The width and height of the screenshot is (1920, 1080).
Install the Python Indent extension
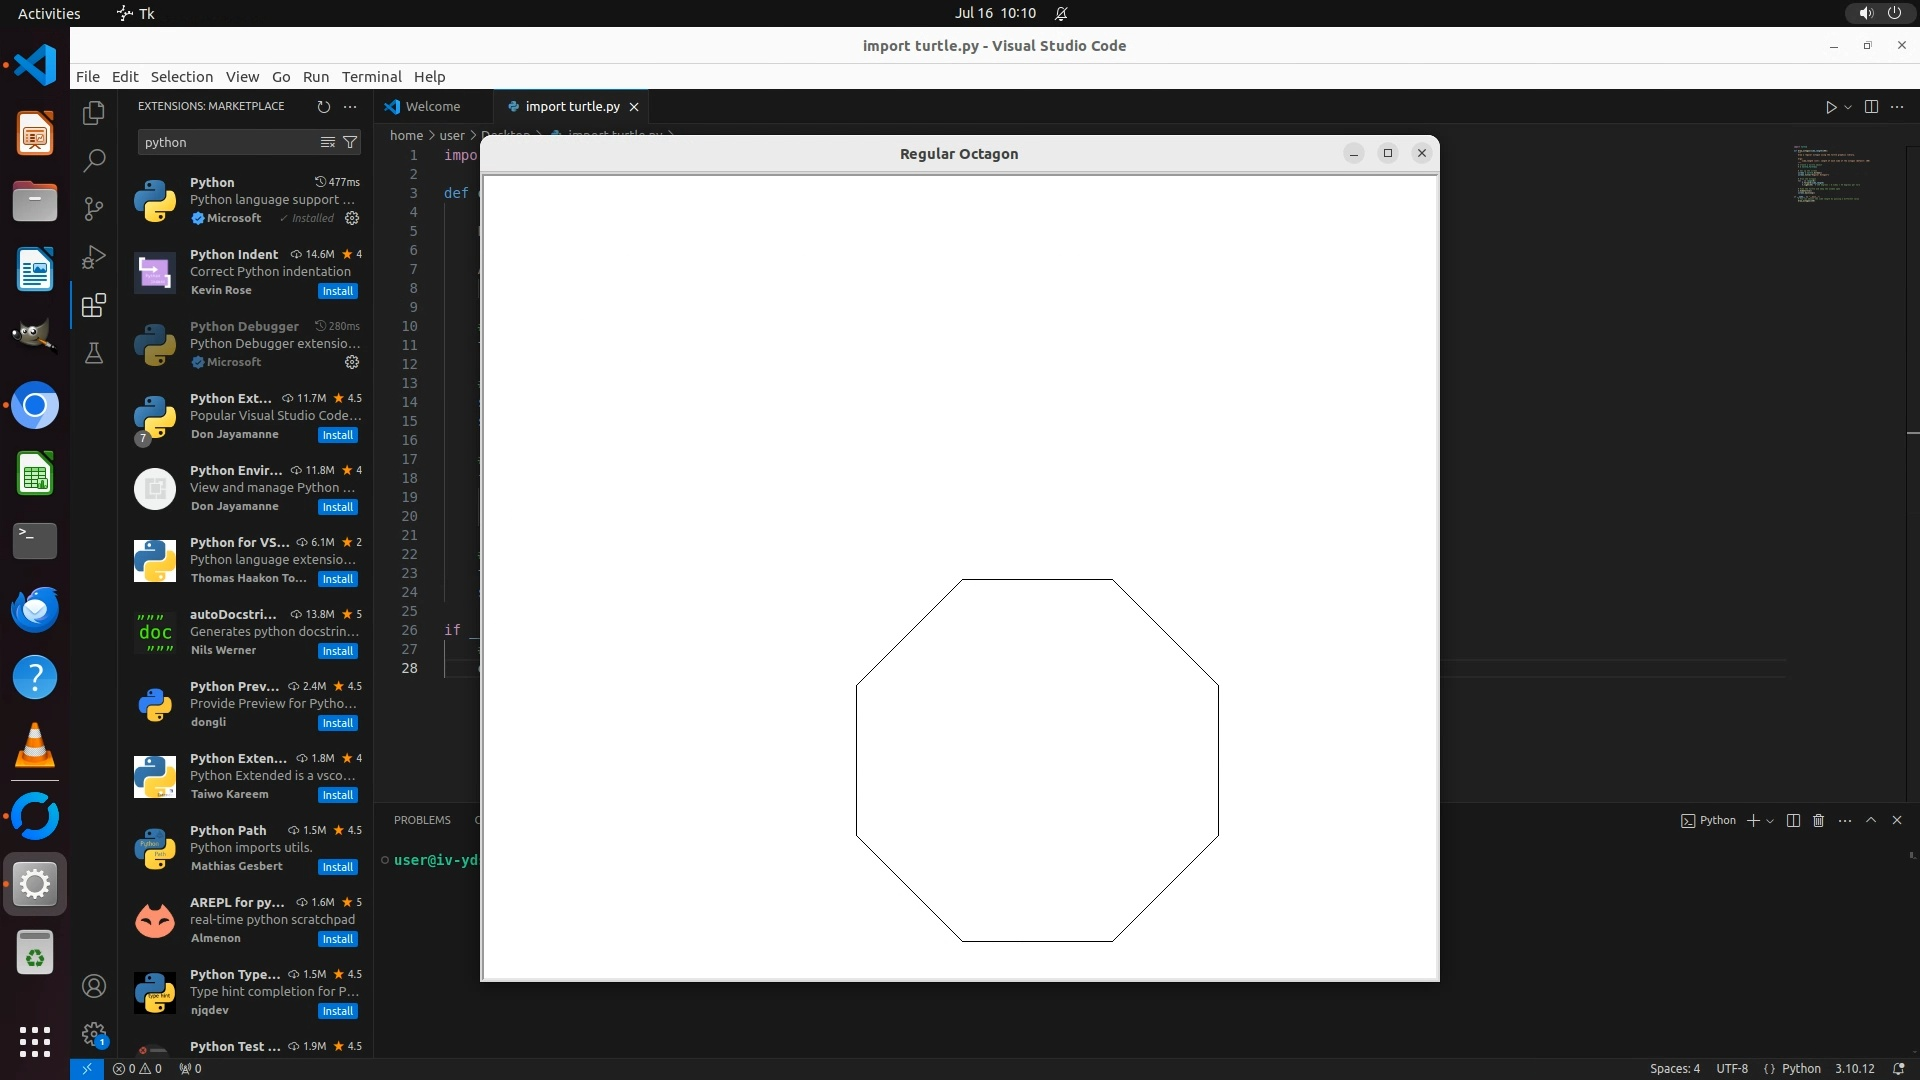(x=338, y=291)
